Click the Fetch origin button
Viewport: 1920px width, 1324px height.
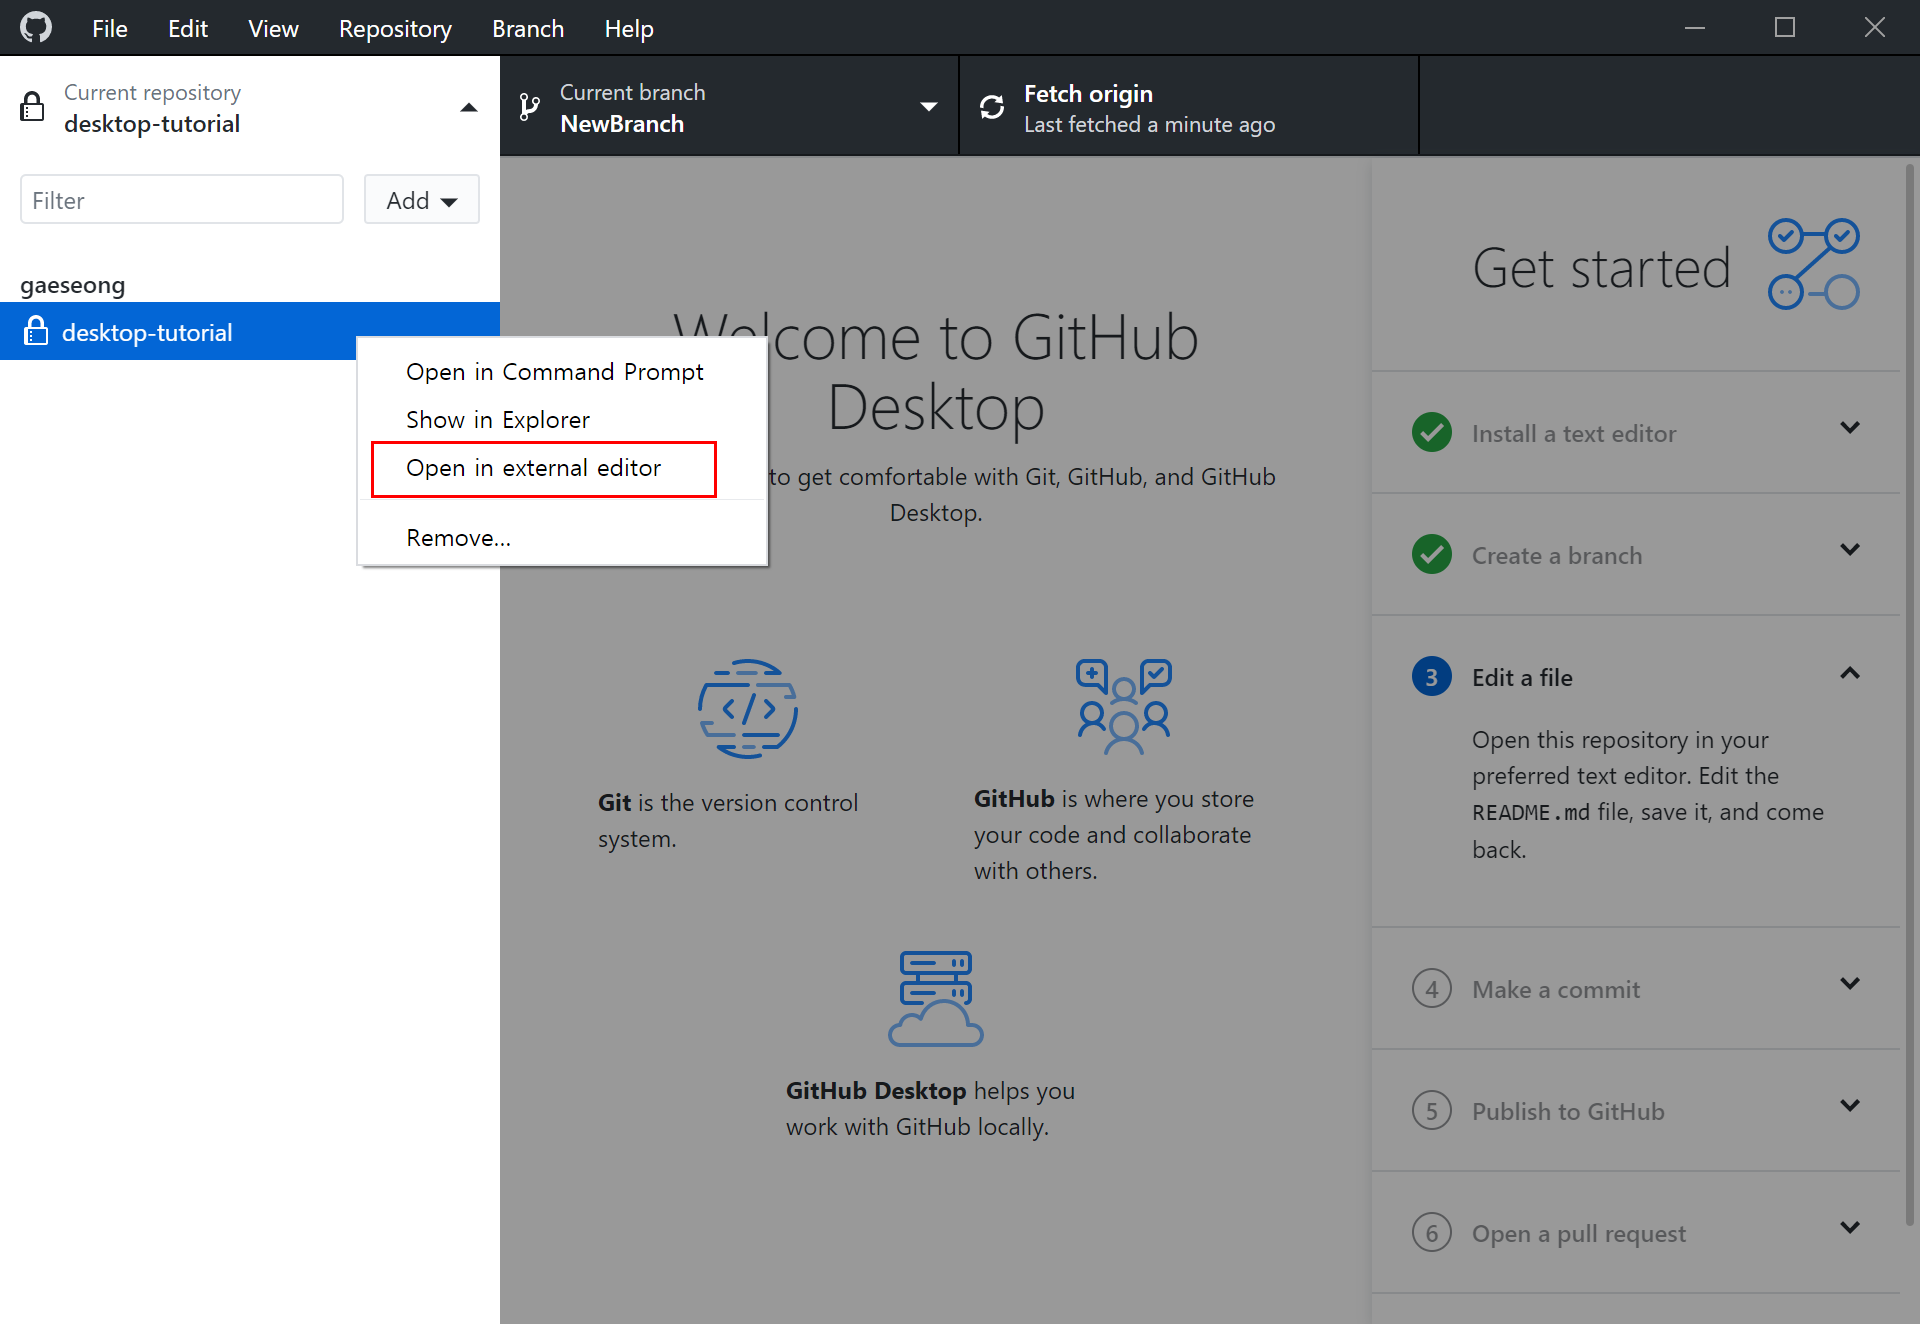(x=1189, y=107)
